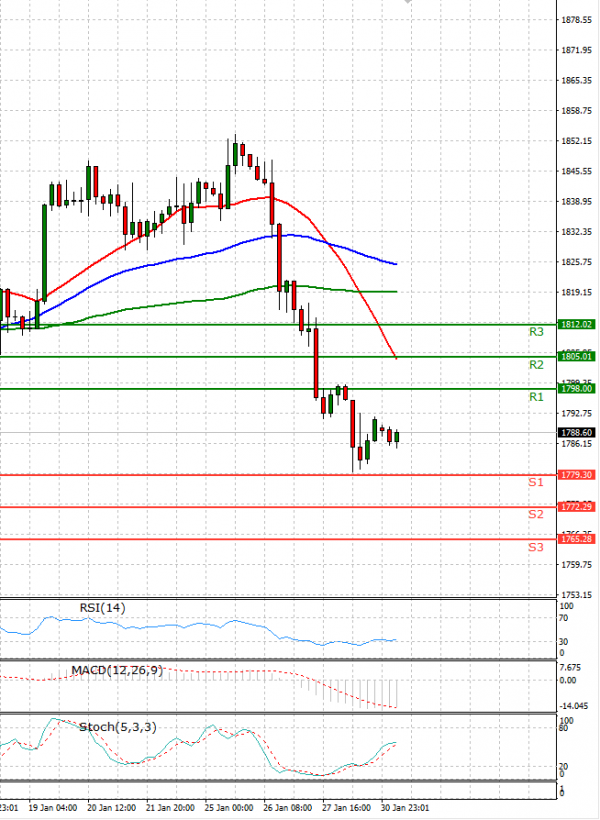Select the 1798.00 price tag
This screenshot has height=820, width=600.
point(576,389)
